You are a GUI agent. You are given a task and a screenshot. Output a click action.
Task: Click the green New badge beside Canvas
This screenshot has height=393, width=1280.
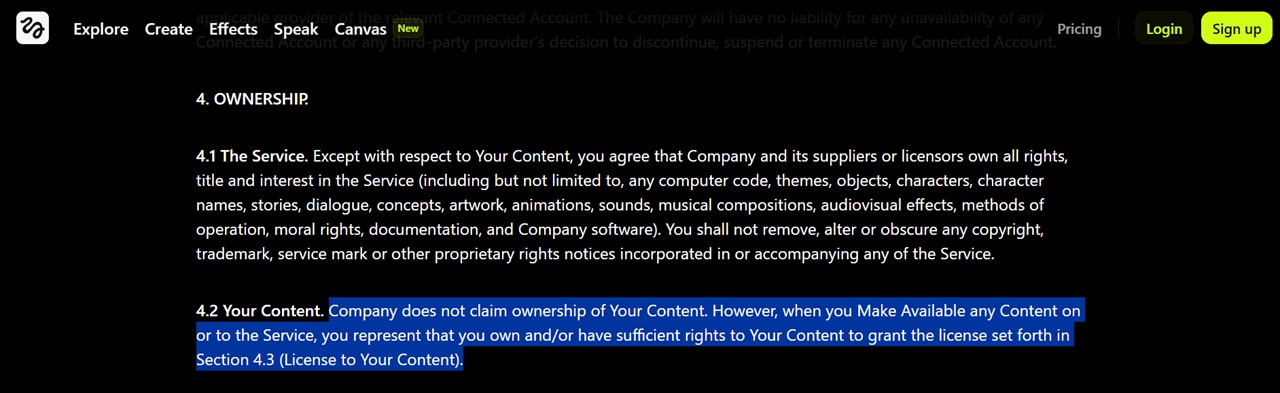pos(408,28)
